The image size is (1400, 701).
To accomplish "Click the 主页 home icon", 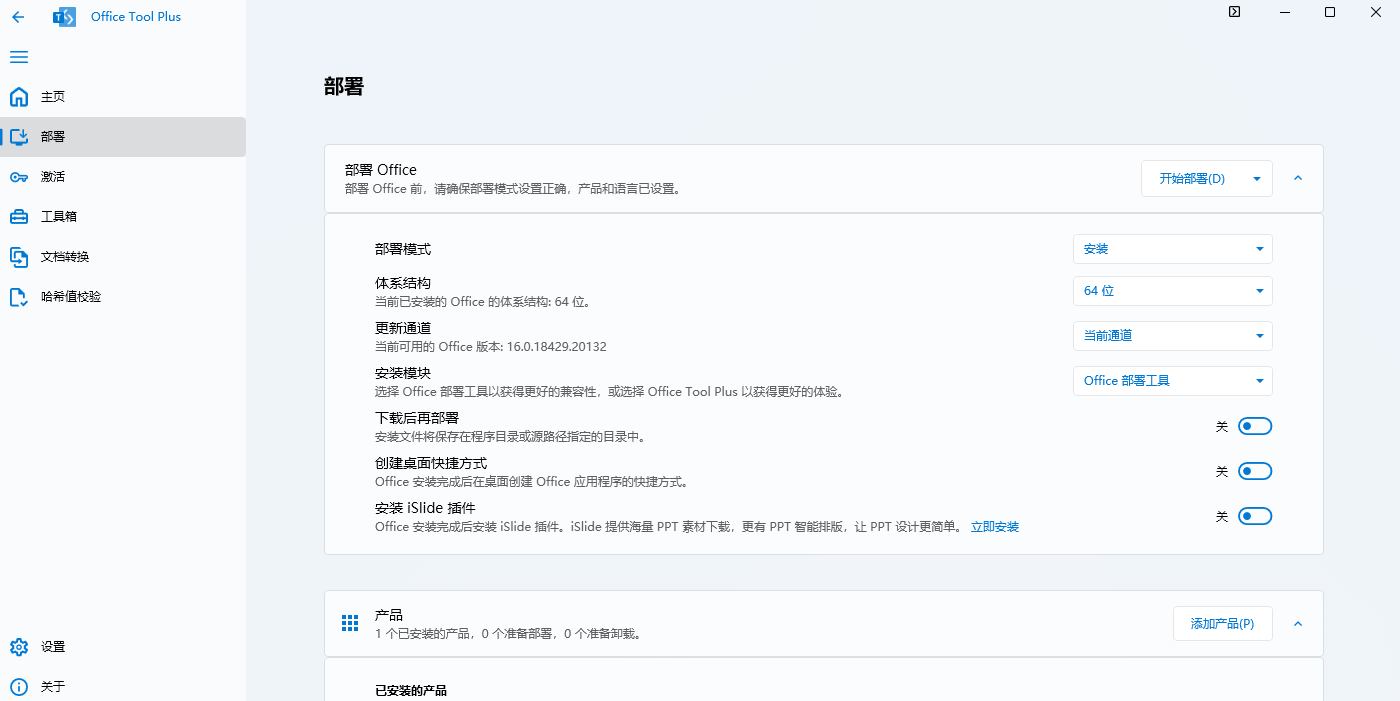I will coord(18,97).
